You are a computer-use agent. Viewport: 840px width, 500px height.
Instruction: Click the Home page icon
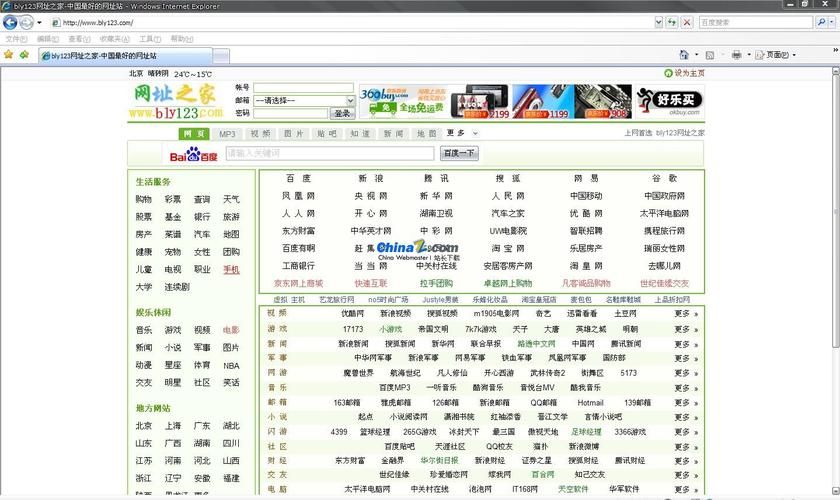tap(684, 55)
